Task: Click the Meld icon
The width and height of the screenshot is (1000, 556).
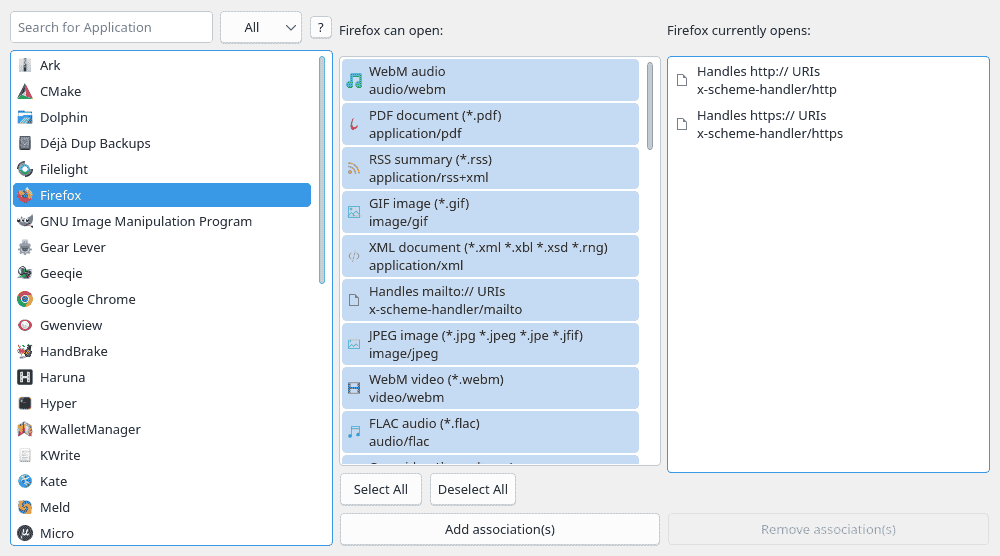Action: coord(25,508)
